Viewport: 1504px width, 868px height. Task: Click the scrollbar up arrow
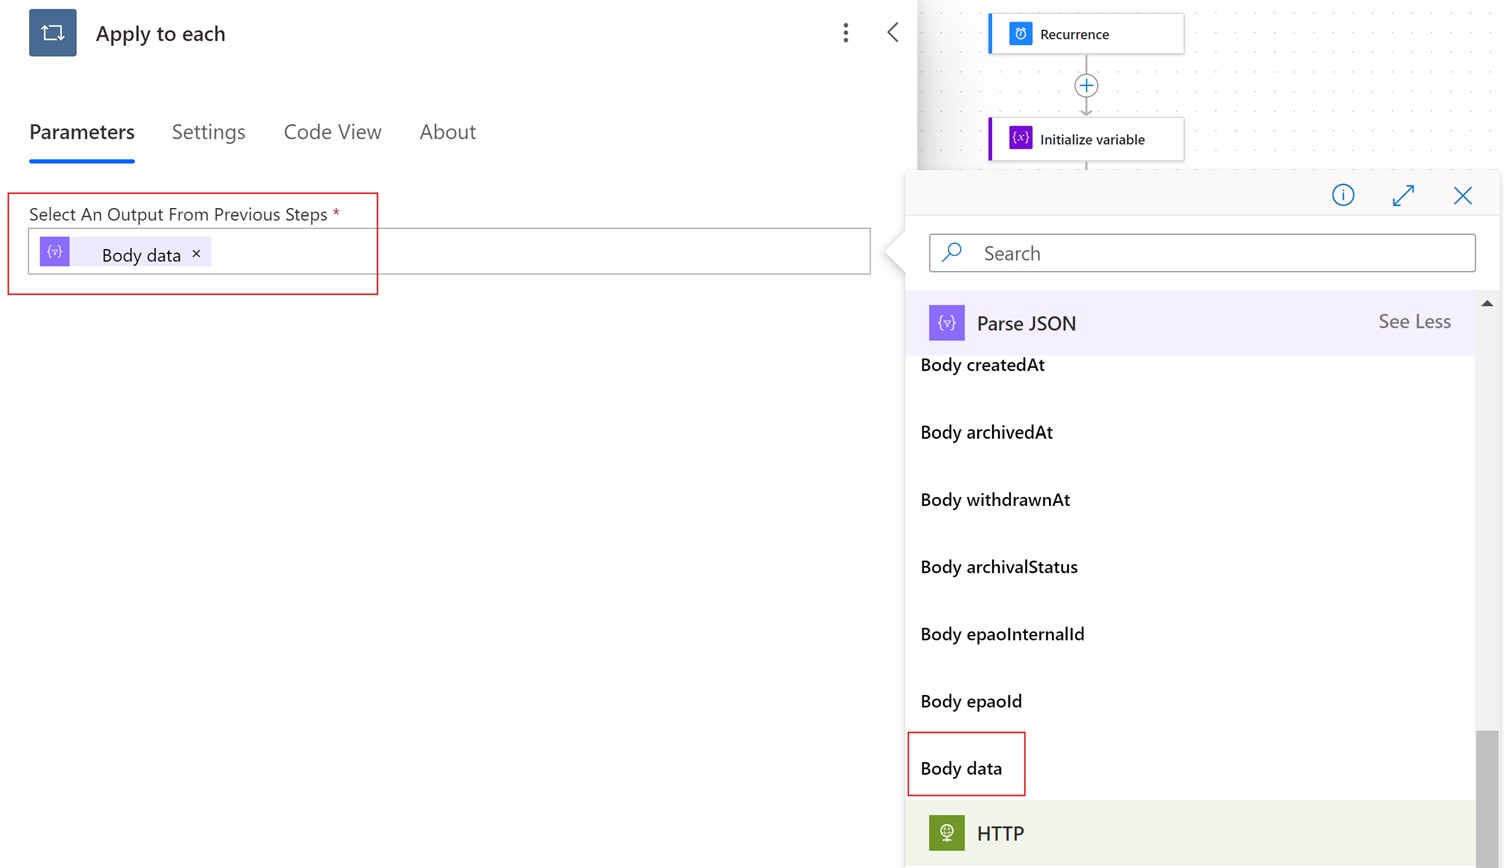pos(1487,303)
